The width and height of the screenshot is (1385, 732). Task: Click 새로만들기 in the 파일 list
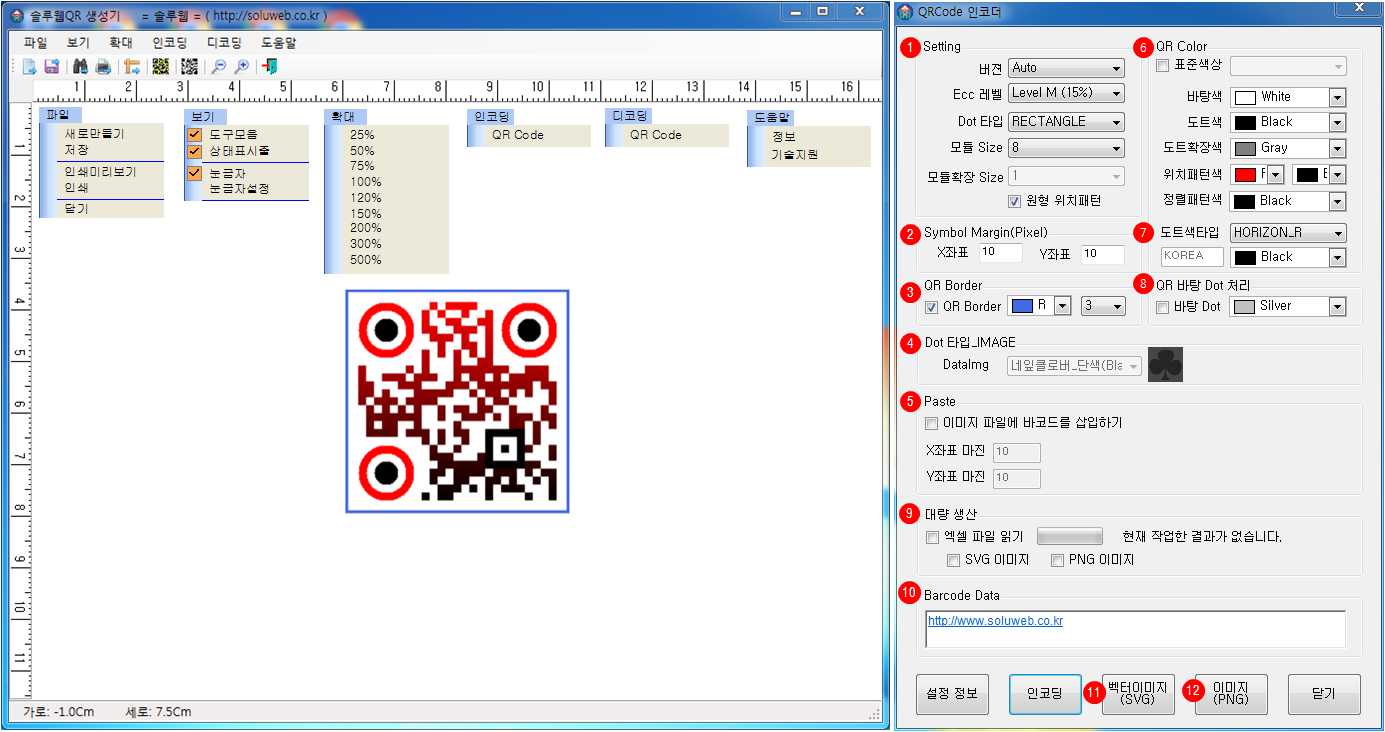tap(95, 134)
